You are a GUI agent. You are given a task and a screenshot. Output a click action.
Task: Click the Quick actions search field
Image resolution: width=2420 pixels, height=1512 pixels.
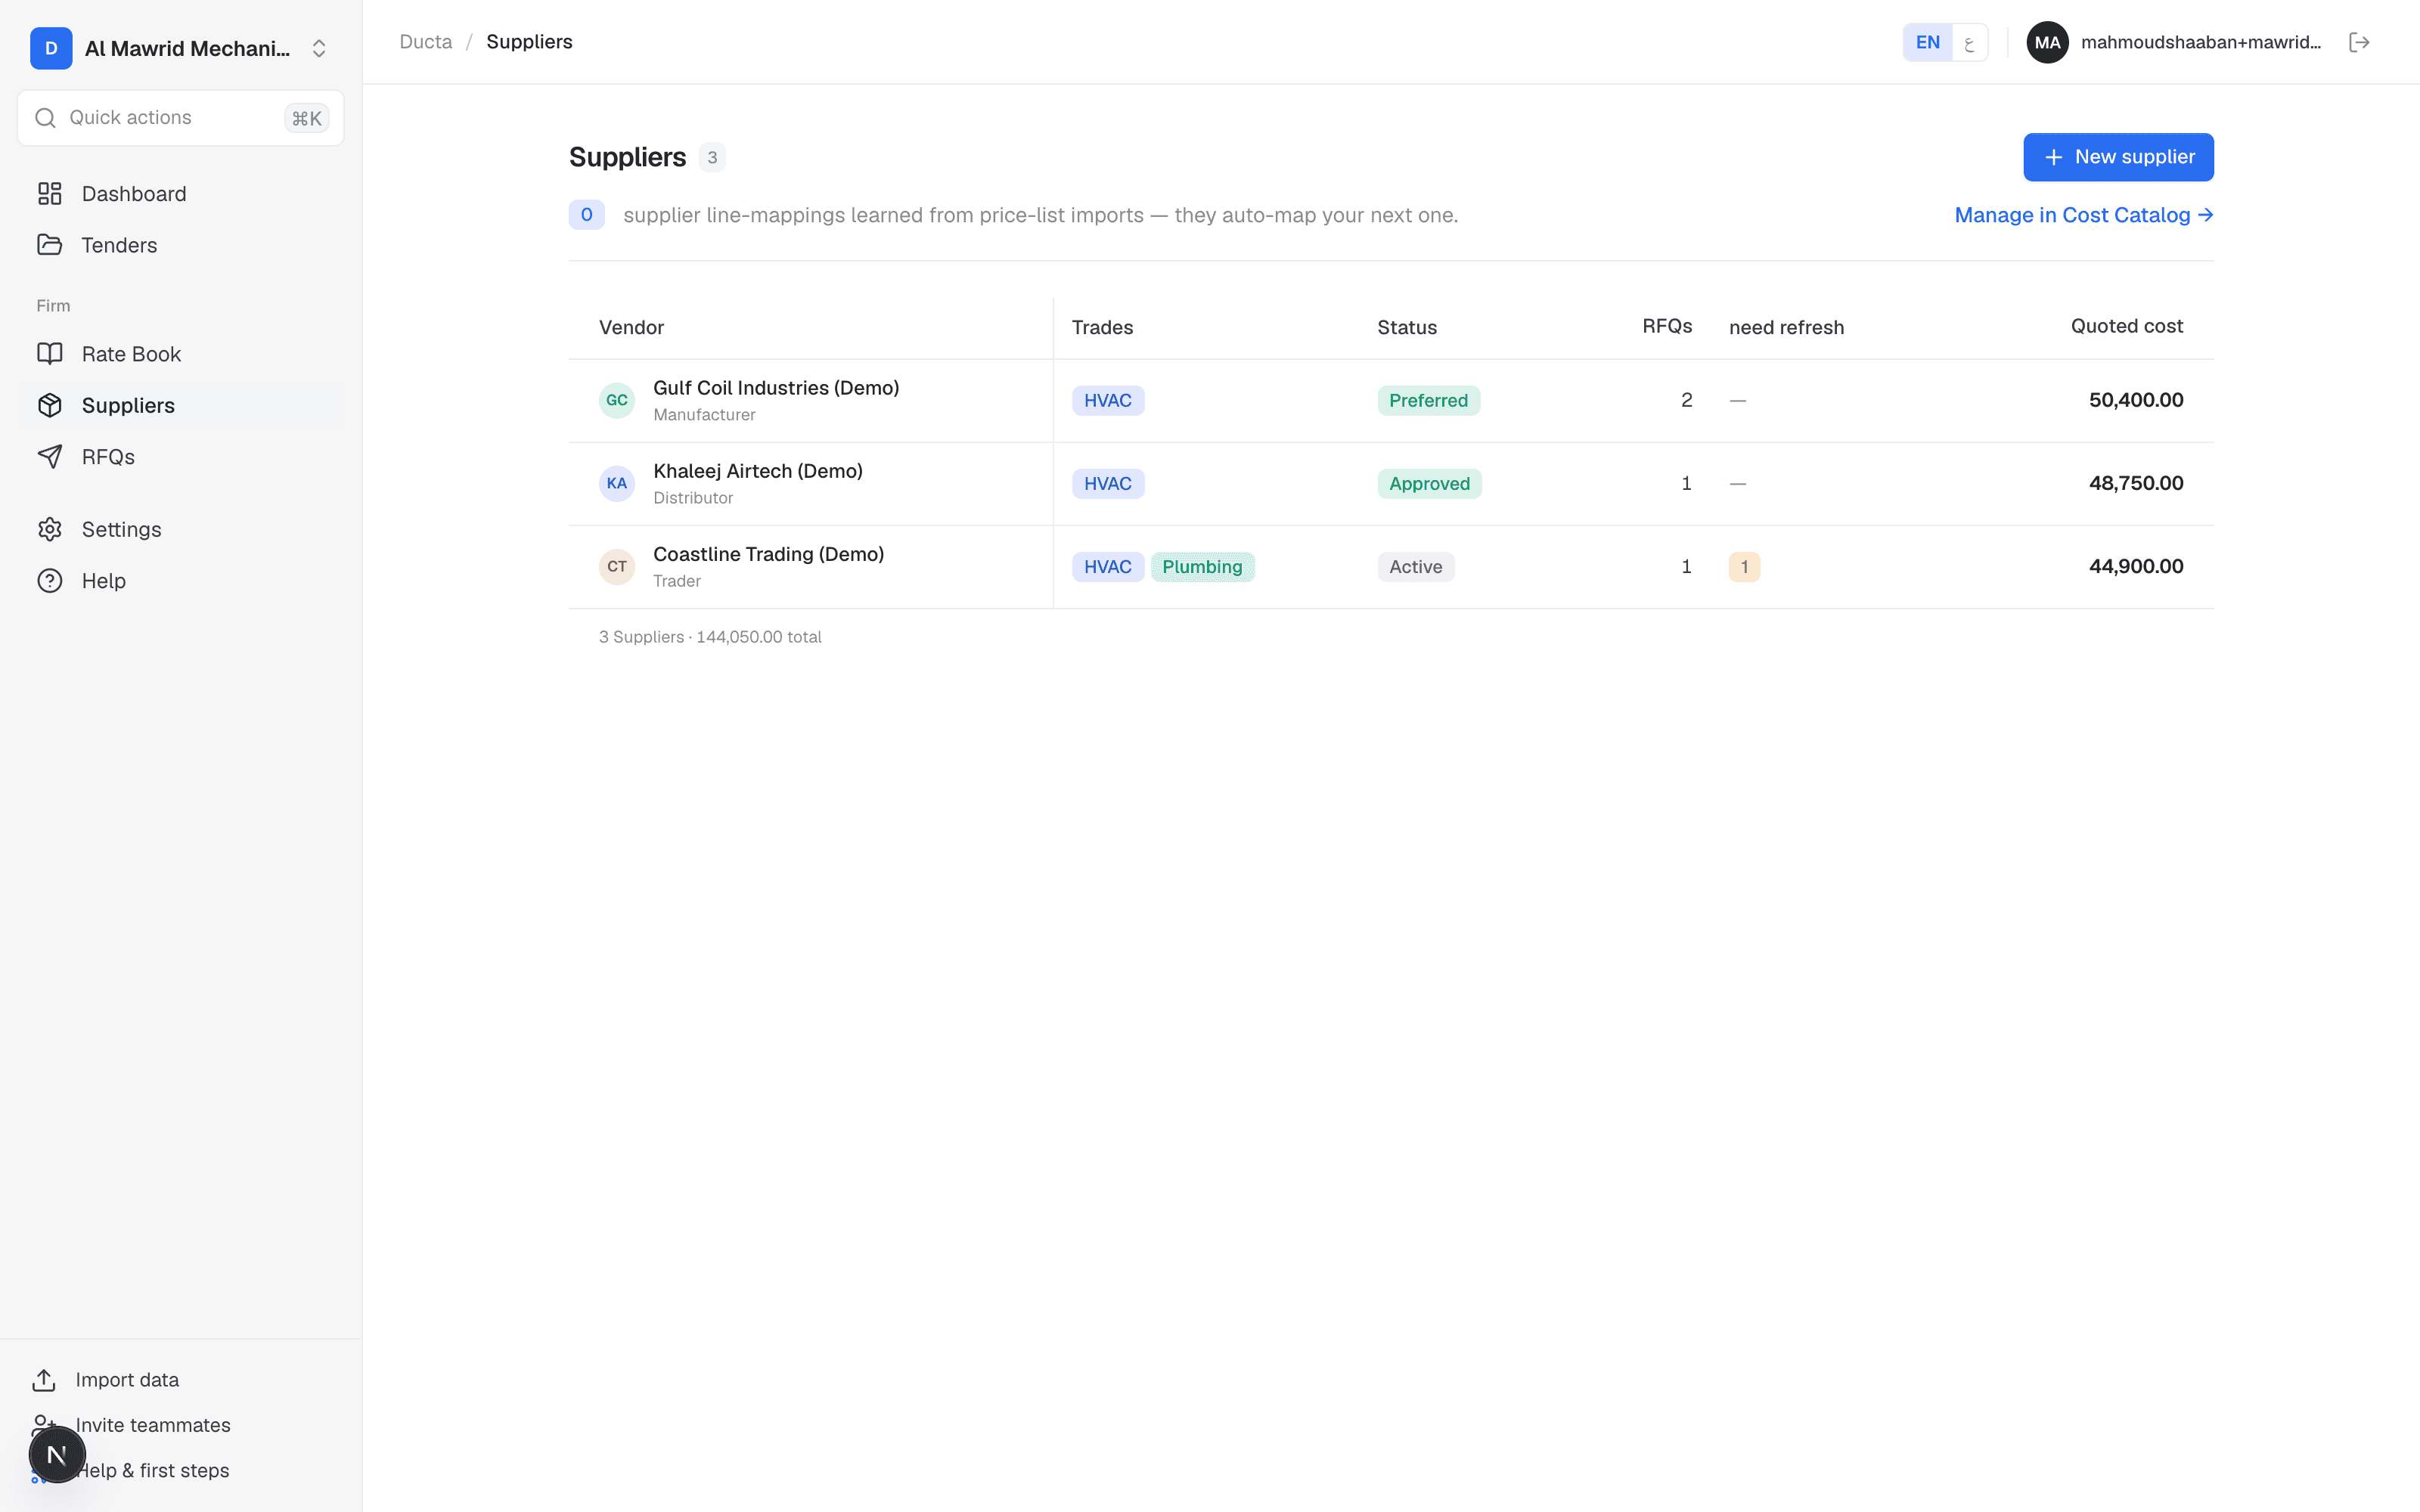[181, 118]
